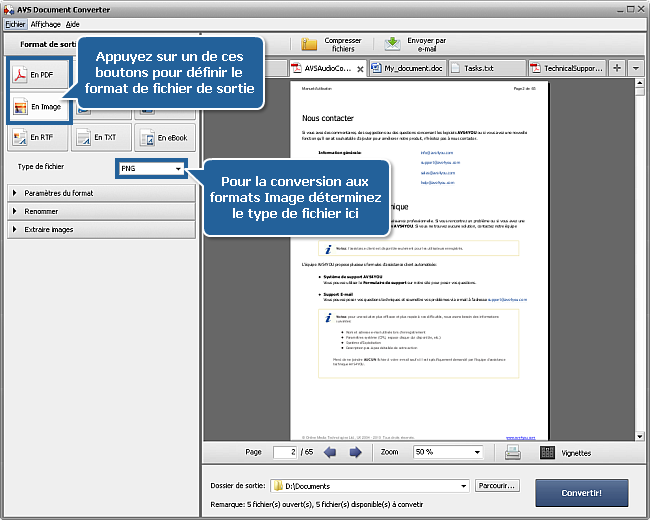The height and width of the screenshot is (520, 650).
Task: Open the Affichage menu
Action: [45, 23]
